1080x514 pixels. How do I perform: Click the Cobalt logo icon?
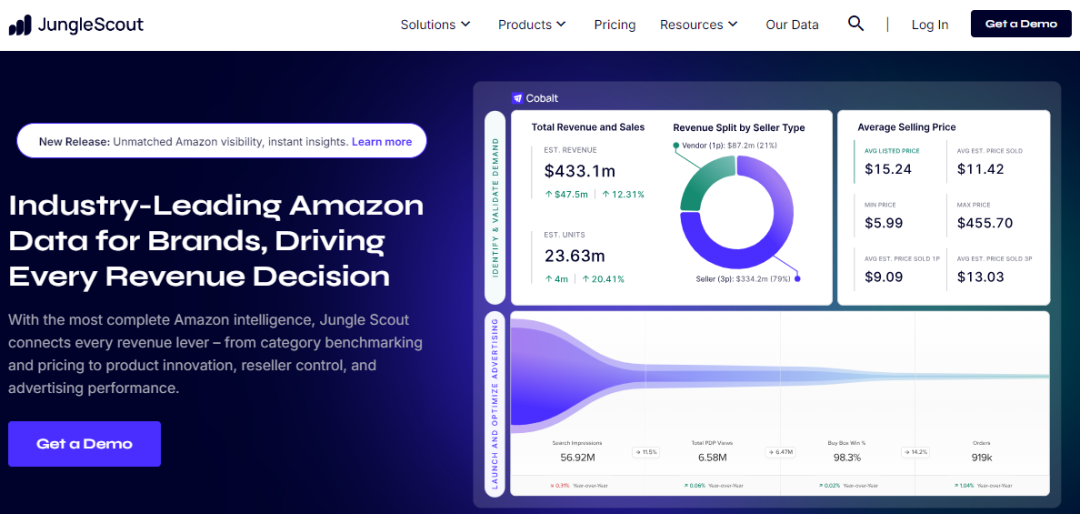(x=517, y=98)
